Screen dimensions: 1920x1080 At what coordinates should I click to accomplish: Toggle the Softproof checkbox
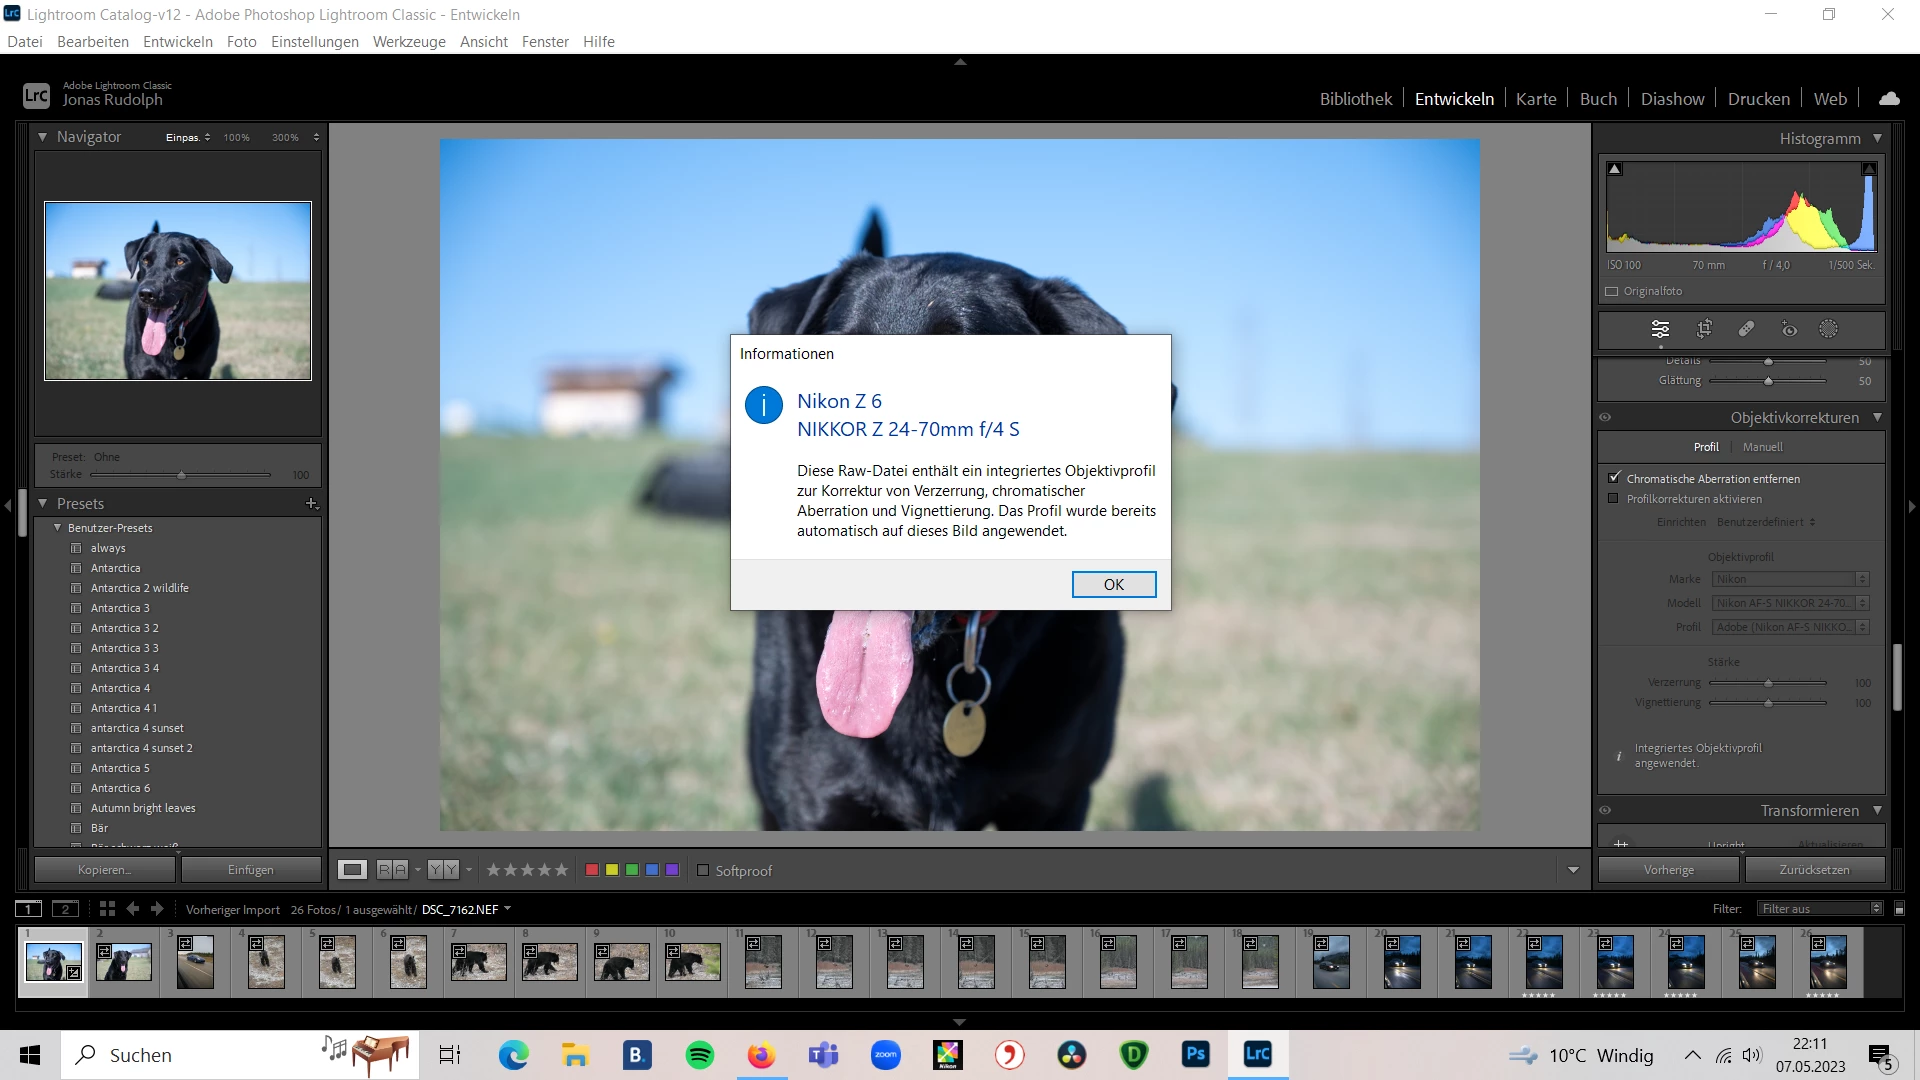click(703, 871)
